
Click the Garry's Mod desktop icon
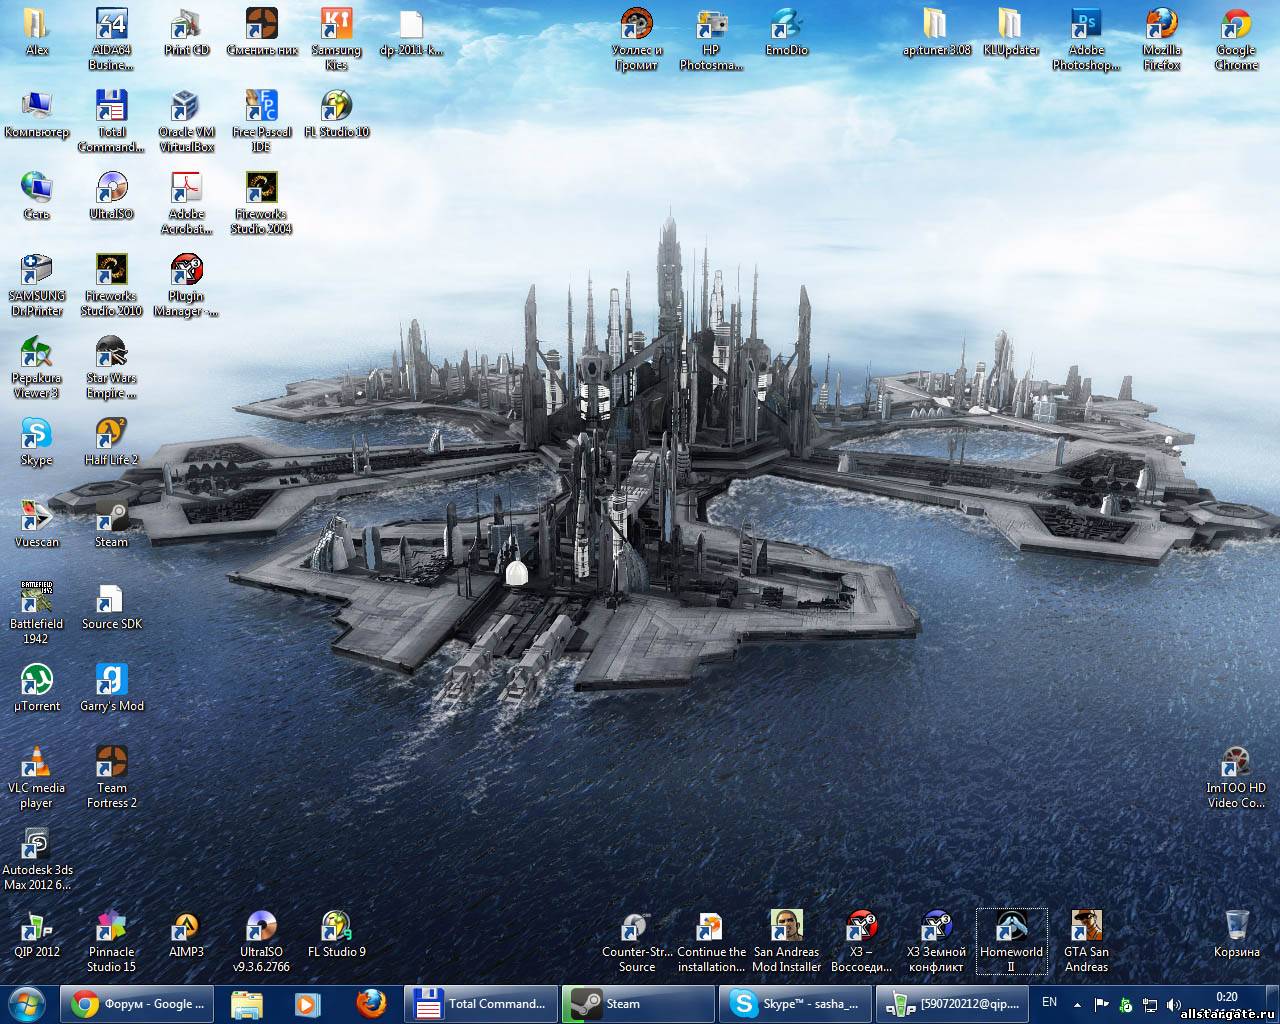pyautogui.click(x=111, y=682)
